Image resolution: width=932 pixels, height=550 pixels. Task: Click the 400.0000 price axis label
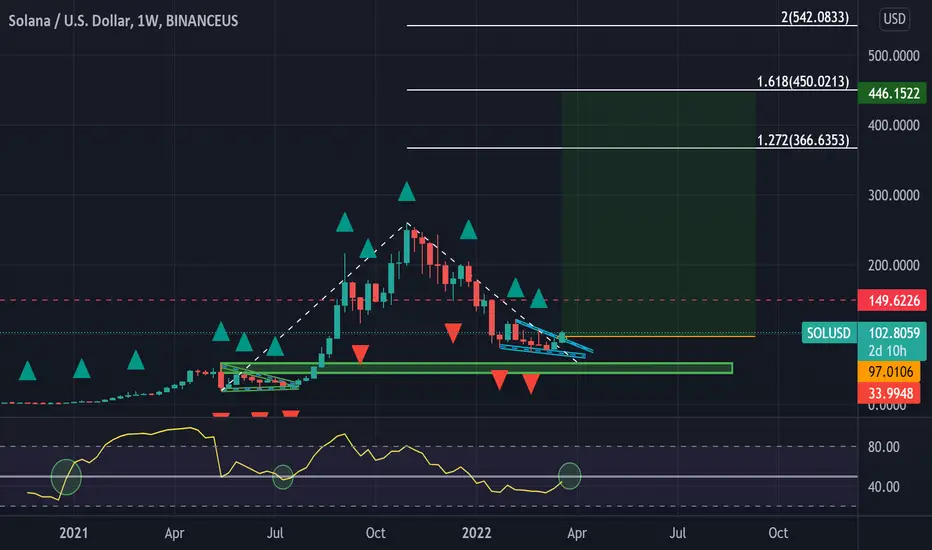[x=893, y=125]
